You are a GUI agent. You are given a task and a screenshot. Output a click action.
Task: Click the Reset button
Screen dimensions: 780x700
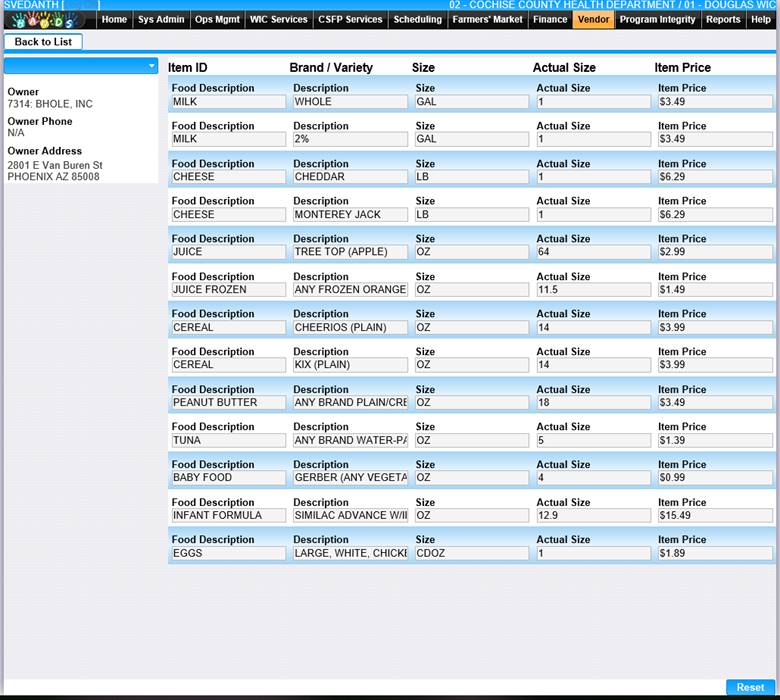click(750, 687)
